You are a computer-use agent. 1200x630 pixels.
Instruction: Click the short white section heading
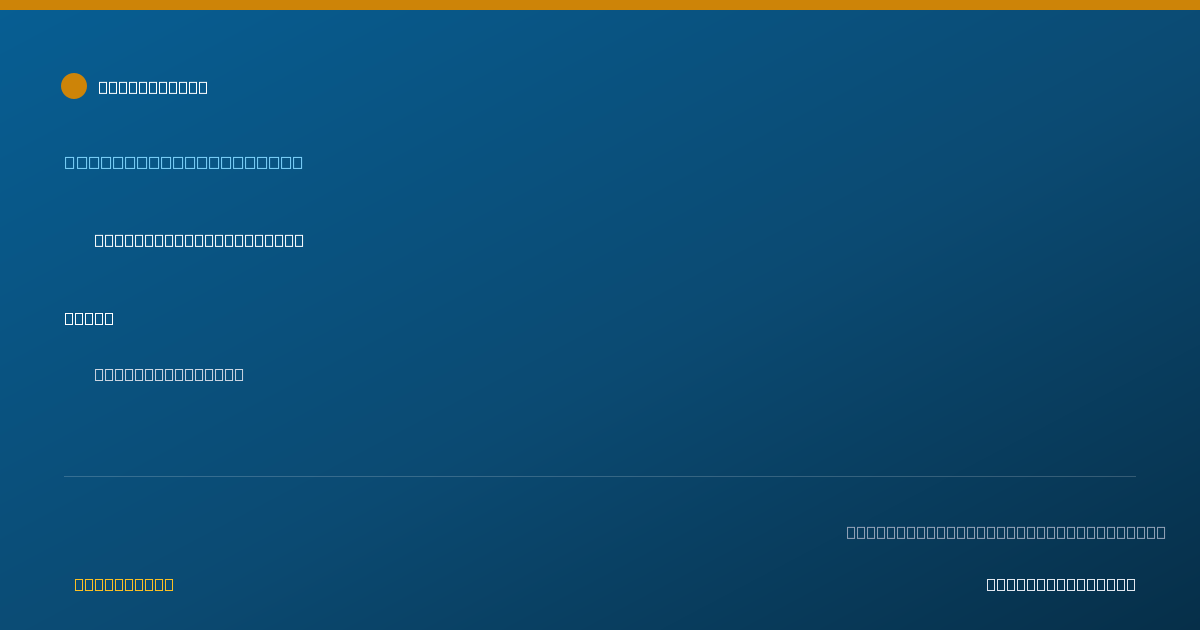coord(89,318)
